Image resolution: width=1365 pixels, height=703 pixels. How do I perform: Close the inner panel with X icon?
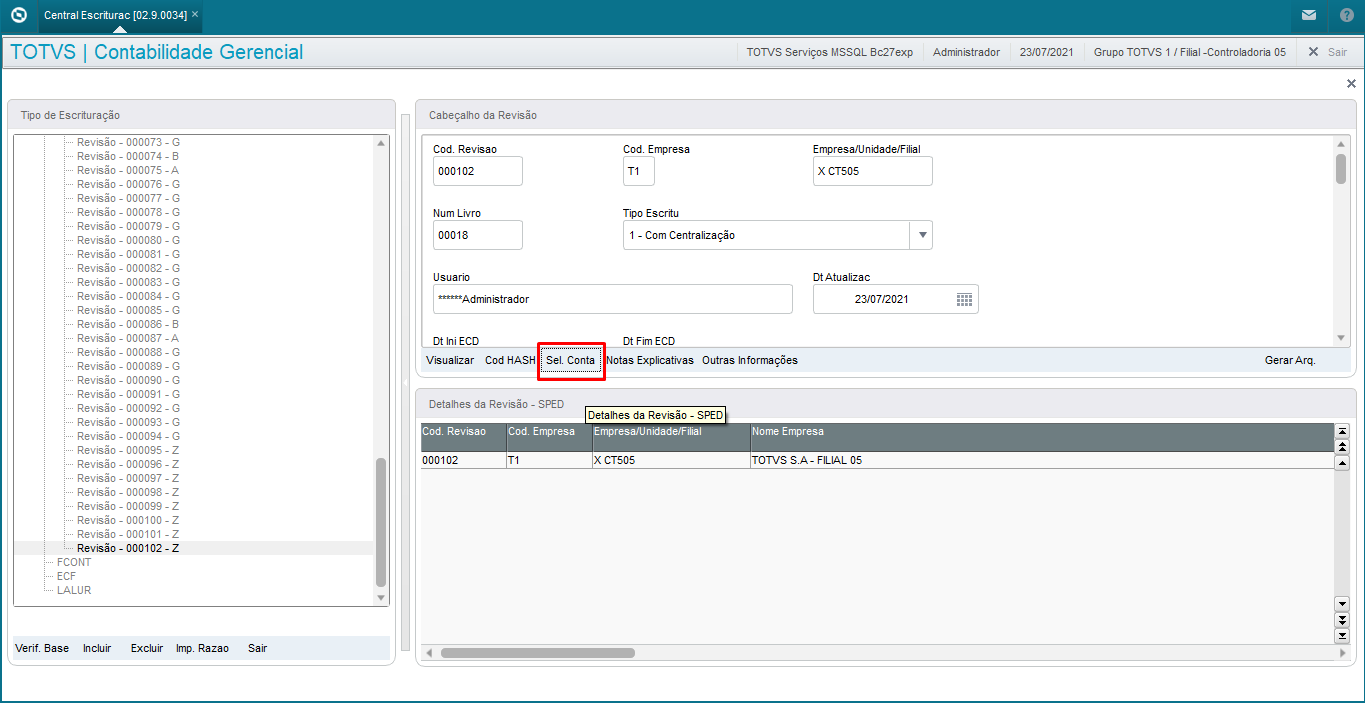point(1351,84)
